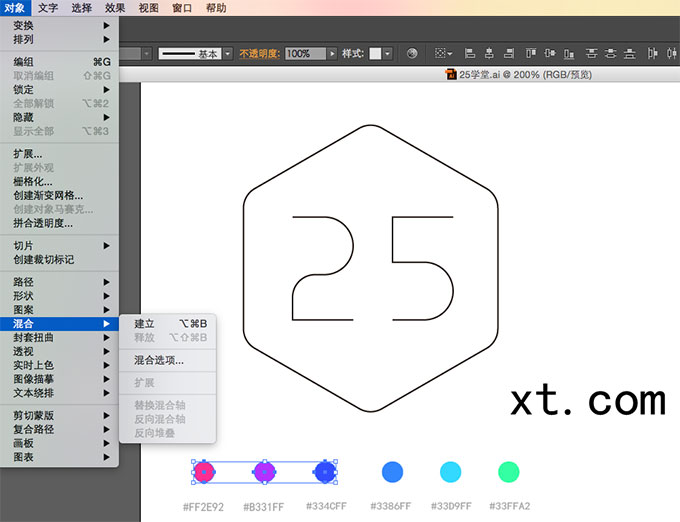Expand the 文本绕排 submenu
This screenshot has width=680, height=522.
tap(59, 393)
